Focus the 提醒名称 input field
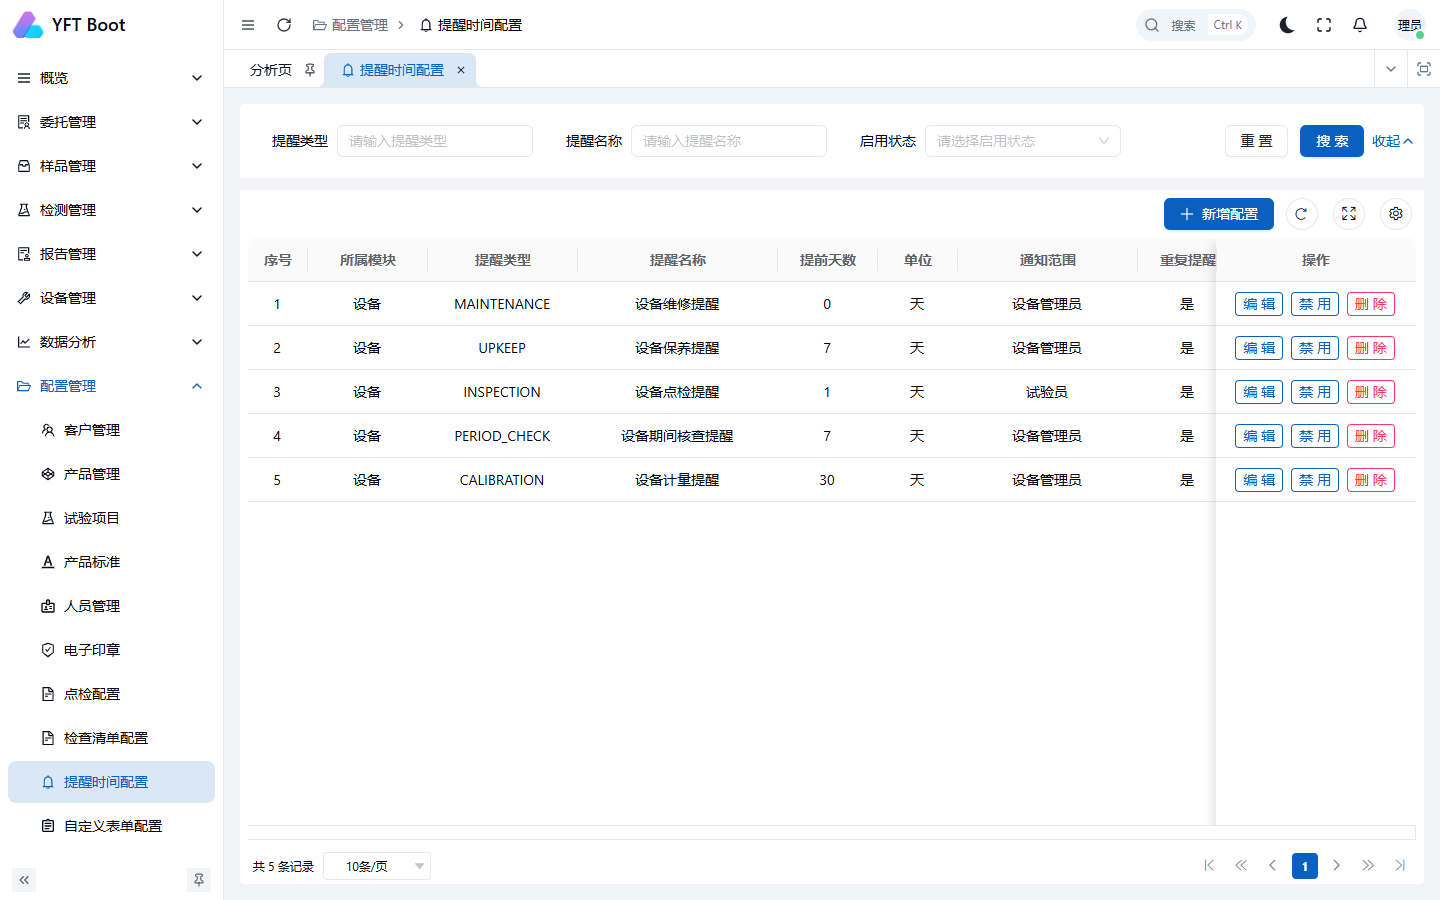This screenshot has height=900, width=1440. (729, 141)
